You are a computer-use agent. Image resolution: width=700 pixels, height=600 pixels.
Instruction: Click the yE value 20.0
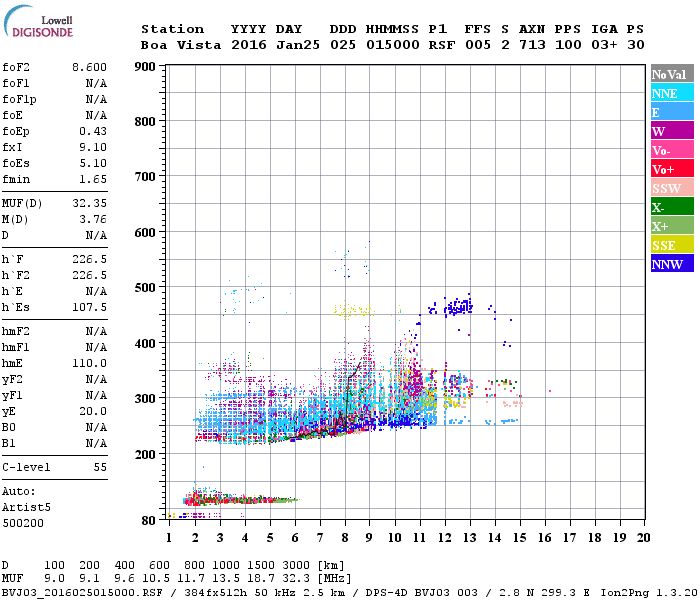point(93,411)
